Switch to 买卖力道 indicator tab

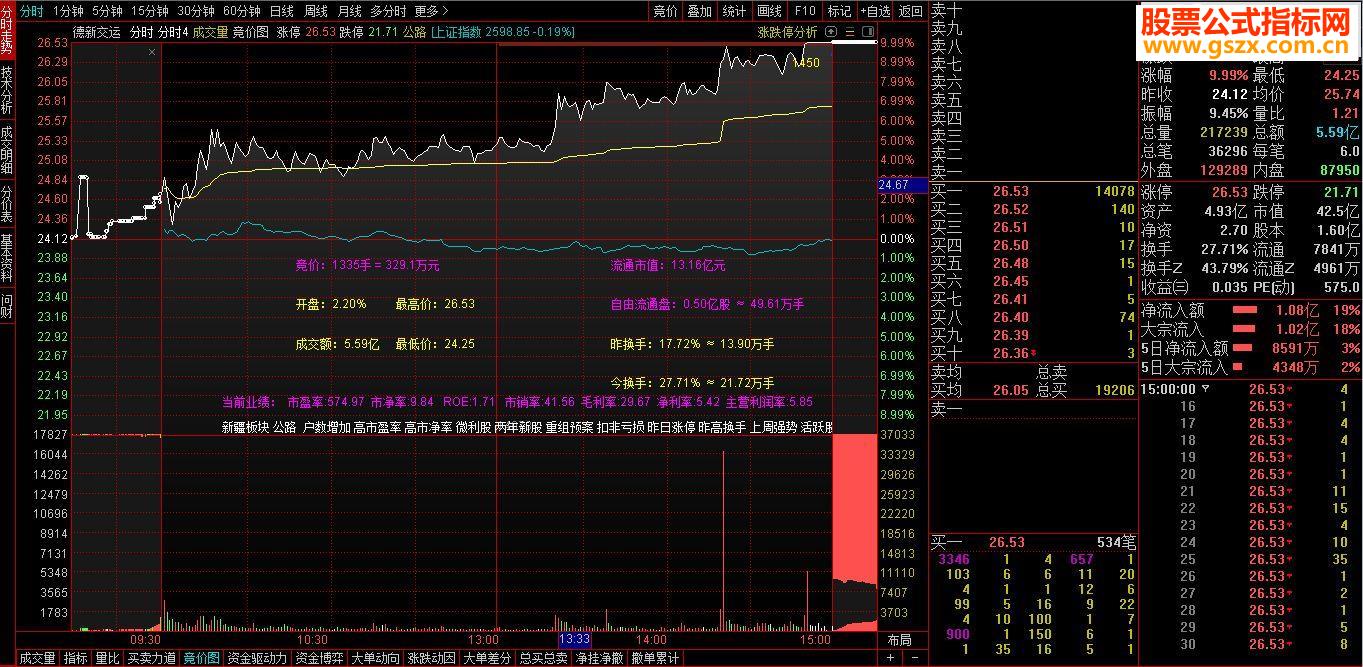pyautogui.click(x=152, y=658)
